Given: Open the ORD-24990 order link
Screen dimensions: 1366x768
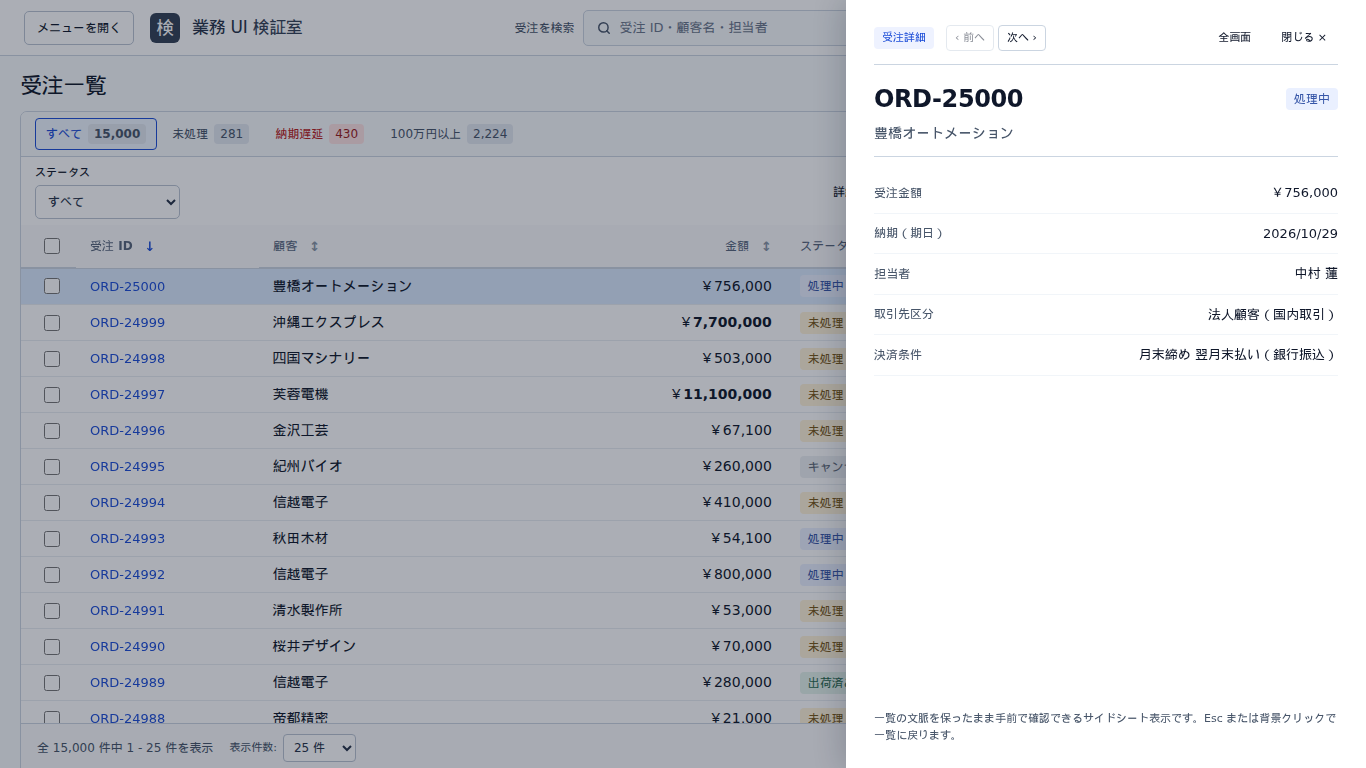Looking at the screenshot, I should pyautogui.click(x=127, y=646).
